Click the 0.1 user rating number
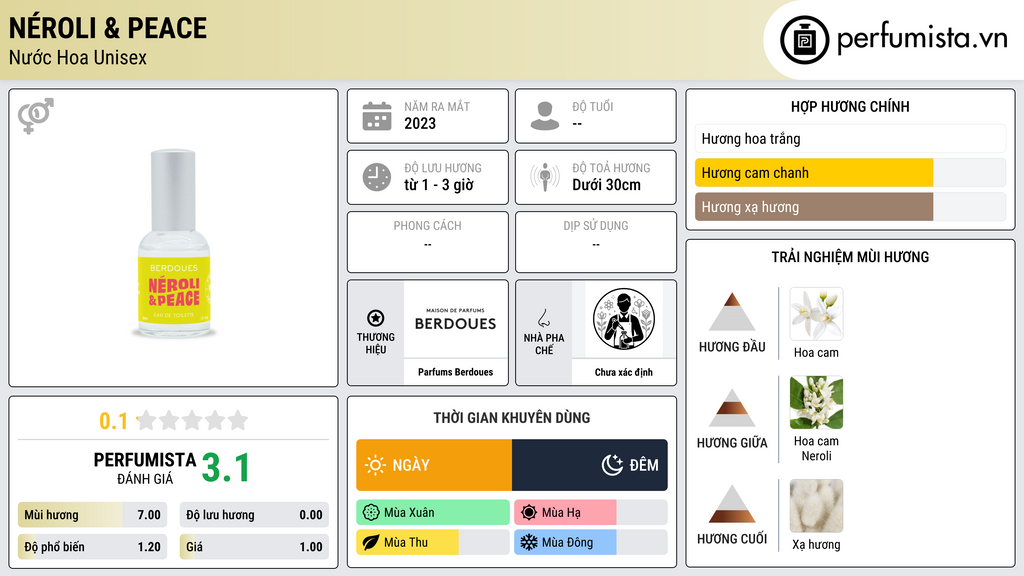 click(x=113, y=421)
